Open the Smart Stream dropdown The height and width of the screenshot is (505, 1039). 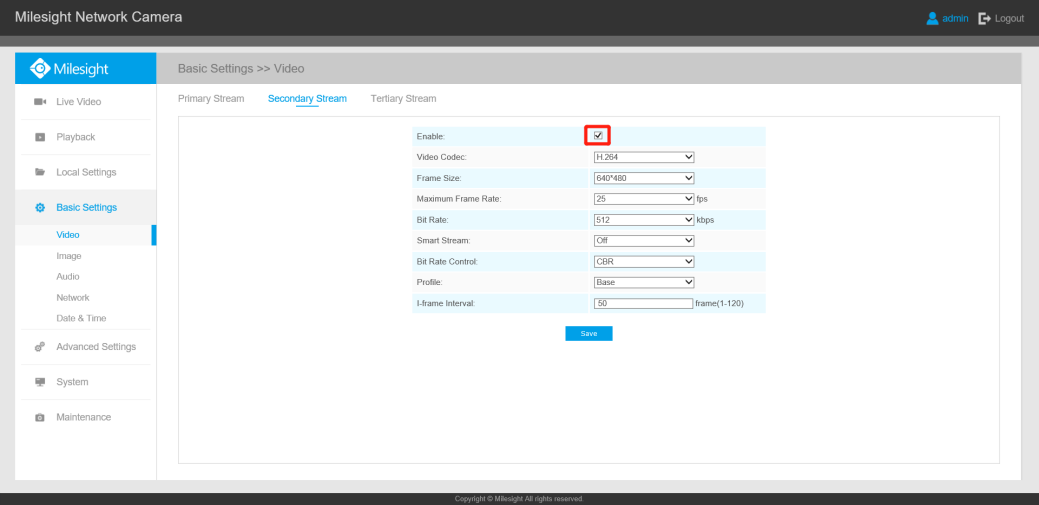pos(643,241)
